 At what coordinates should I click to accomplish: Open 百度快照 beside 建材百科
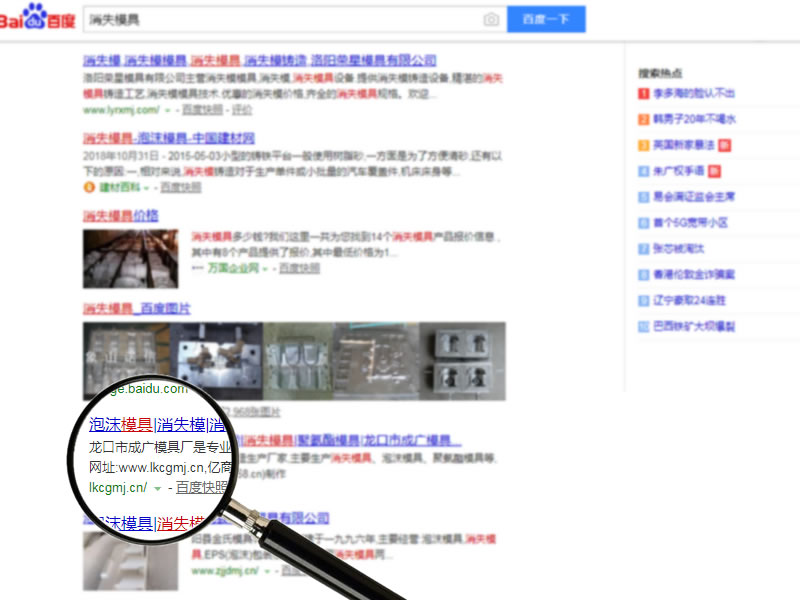[181, 187]
